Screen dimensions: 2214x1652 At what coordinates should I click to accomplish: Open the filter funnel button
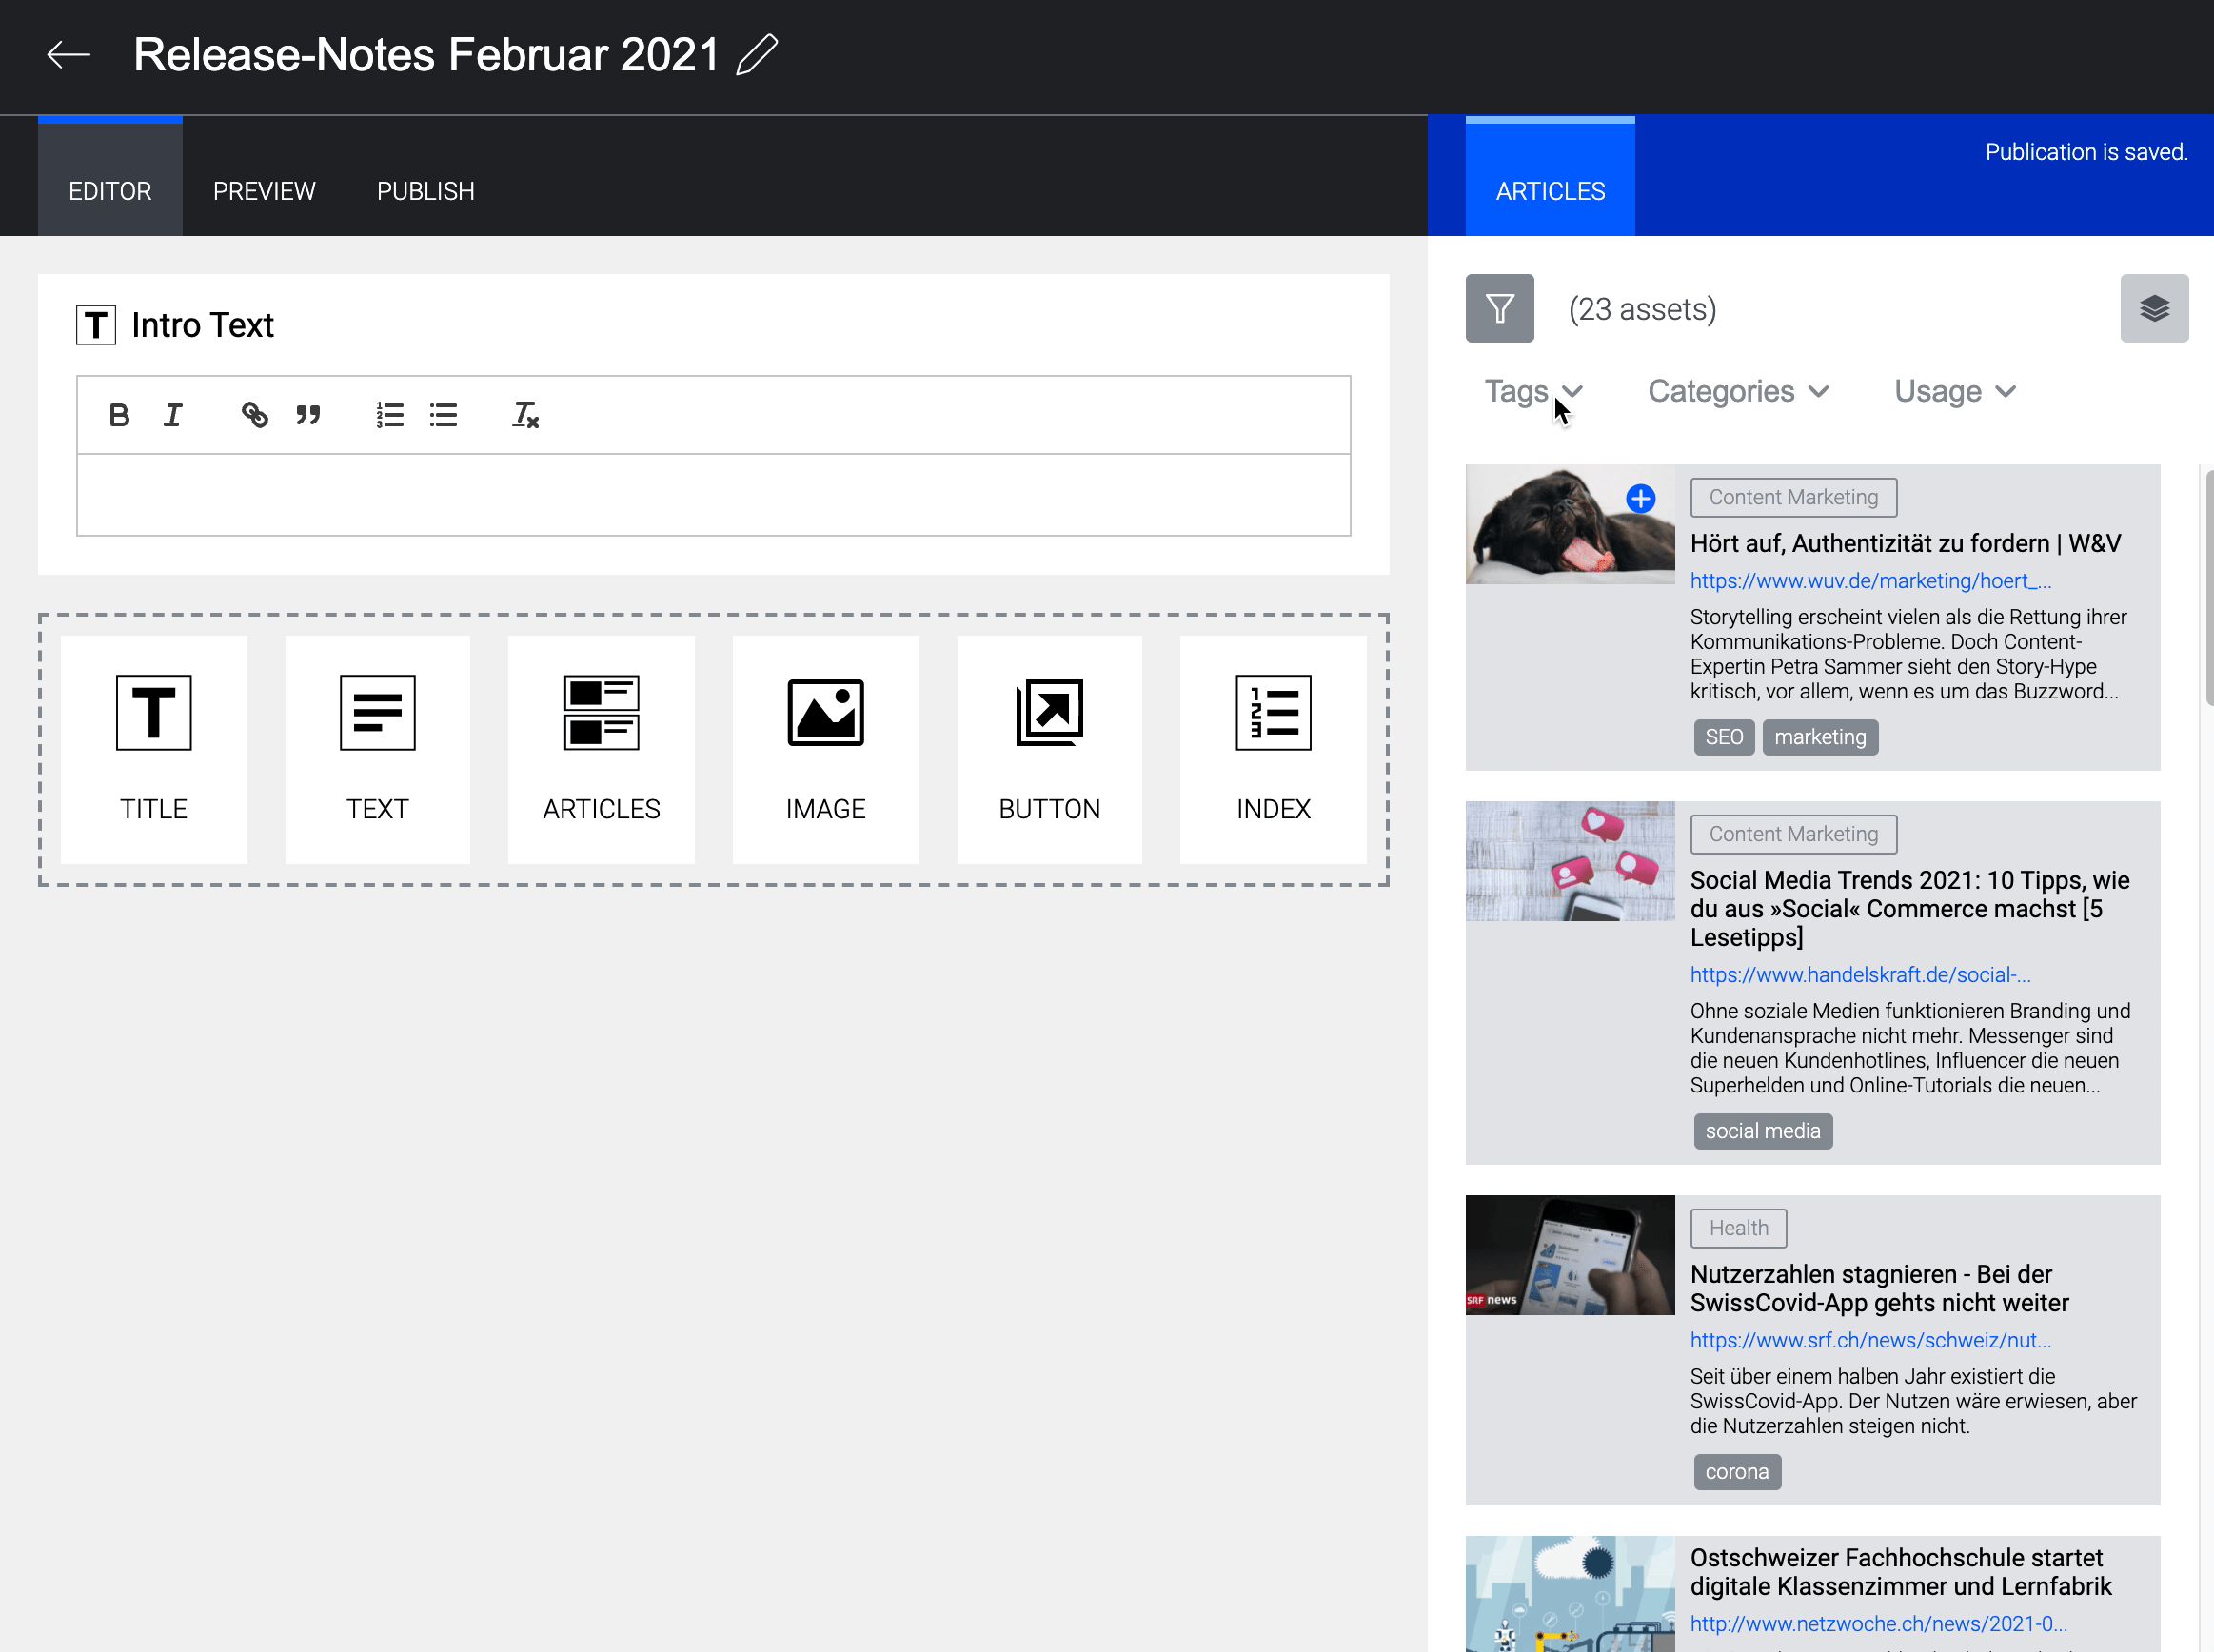(x=1499, y=308)
